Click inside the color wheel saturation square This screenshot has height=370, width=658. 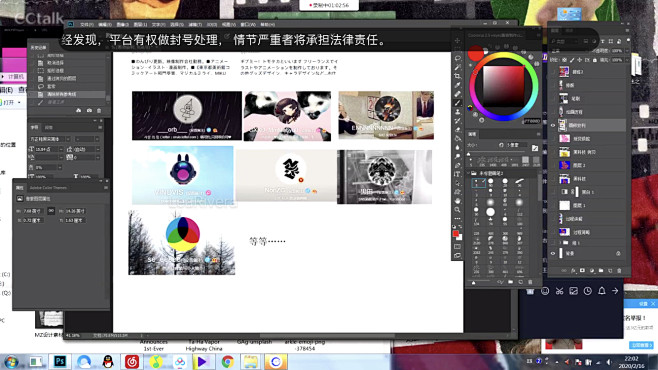503,86
